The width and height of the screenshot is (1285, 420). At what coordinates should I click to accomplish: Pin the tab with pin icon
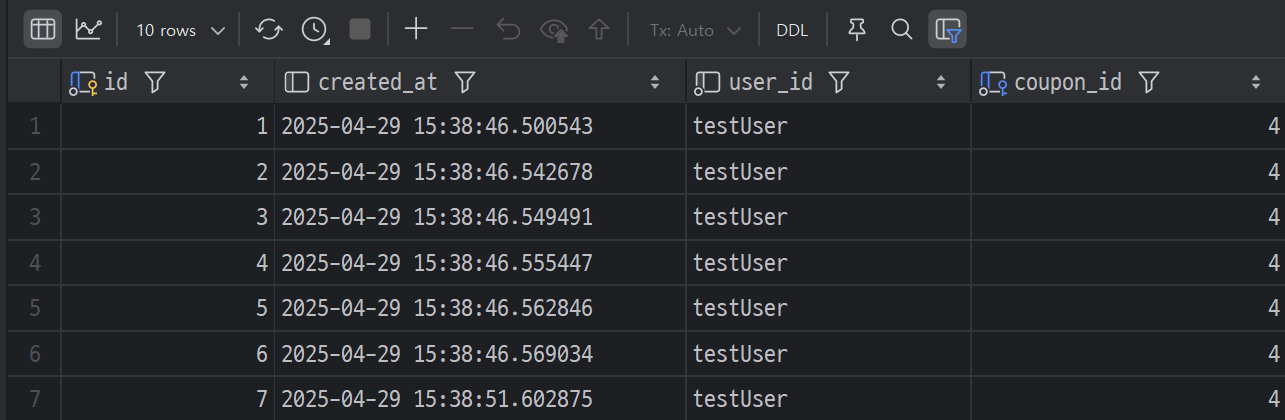[x=856, y=30]
